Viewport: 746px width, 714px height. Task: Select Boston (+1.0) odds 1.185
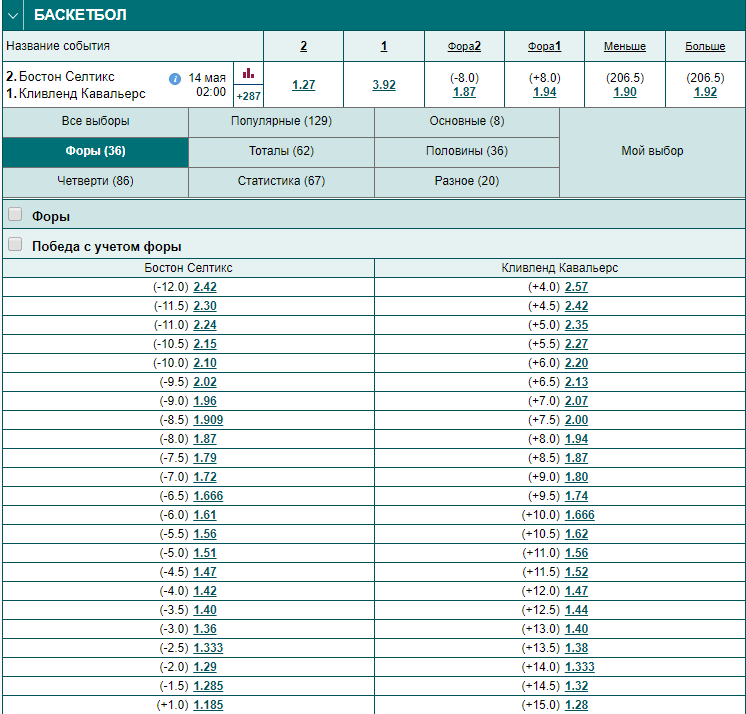pyautogui.click(x=208, y=705)
